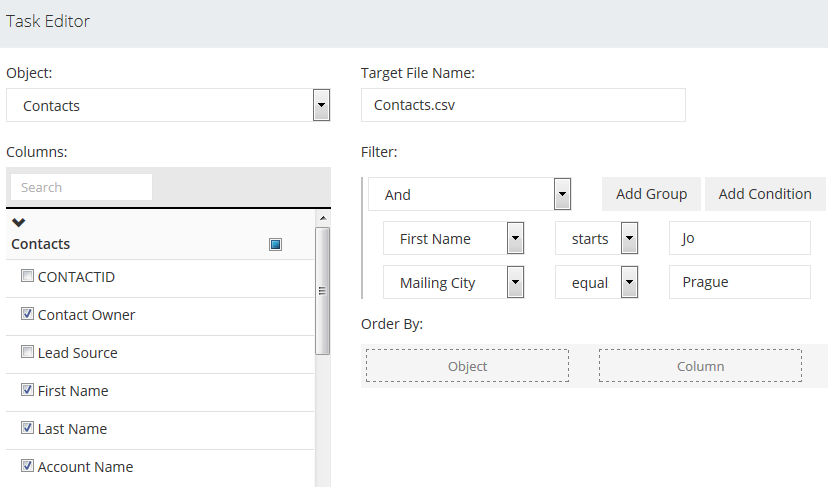Click the Add Group button
Viewport: 828px width, 487px height.
point(651,194)
